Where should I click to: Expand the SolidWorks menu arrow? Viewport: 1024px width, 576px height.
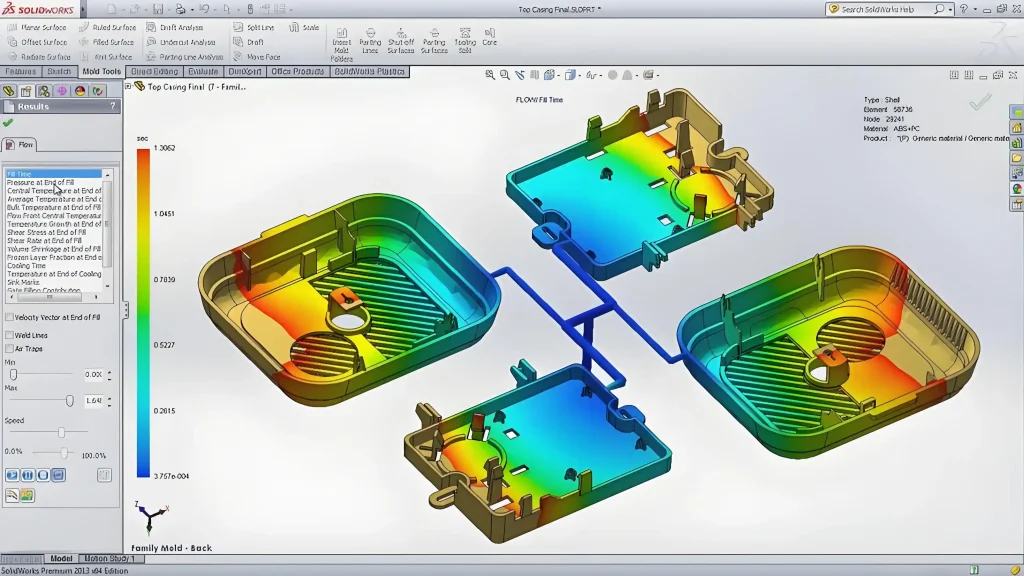click(82, 9)
